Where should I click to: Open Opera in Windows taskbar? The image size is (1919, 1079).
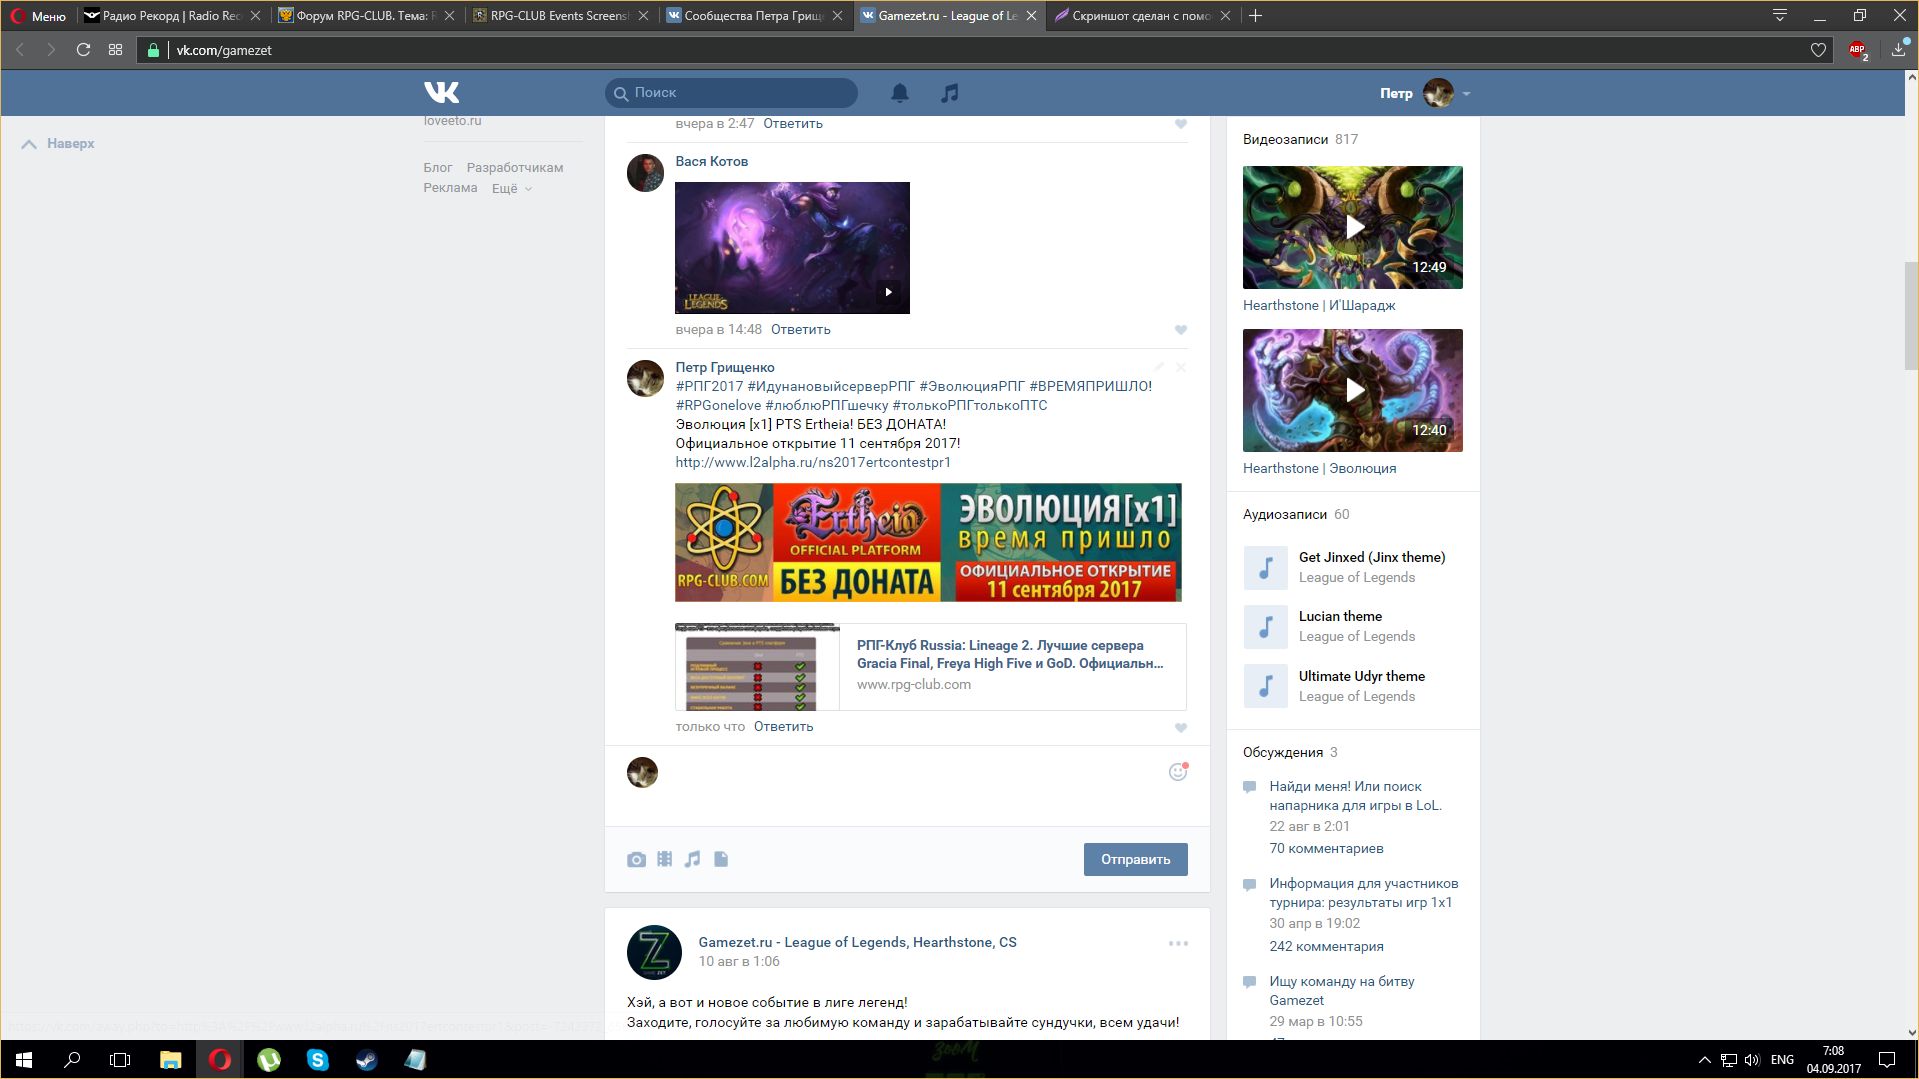(219, 1060)
